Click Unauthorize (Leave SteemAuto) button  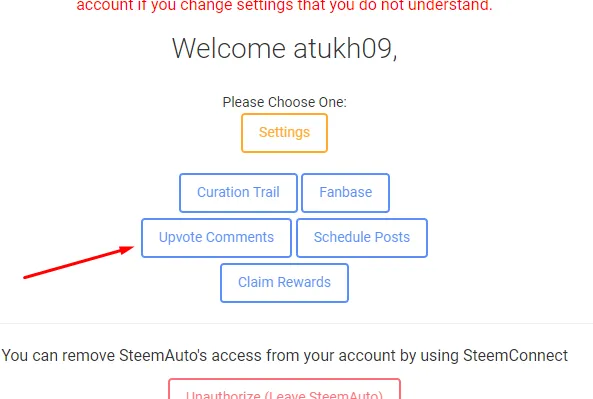[x=284, y=389]
